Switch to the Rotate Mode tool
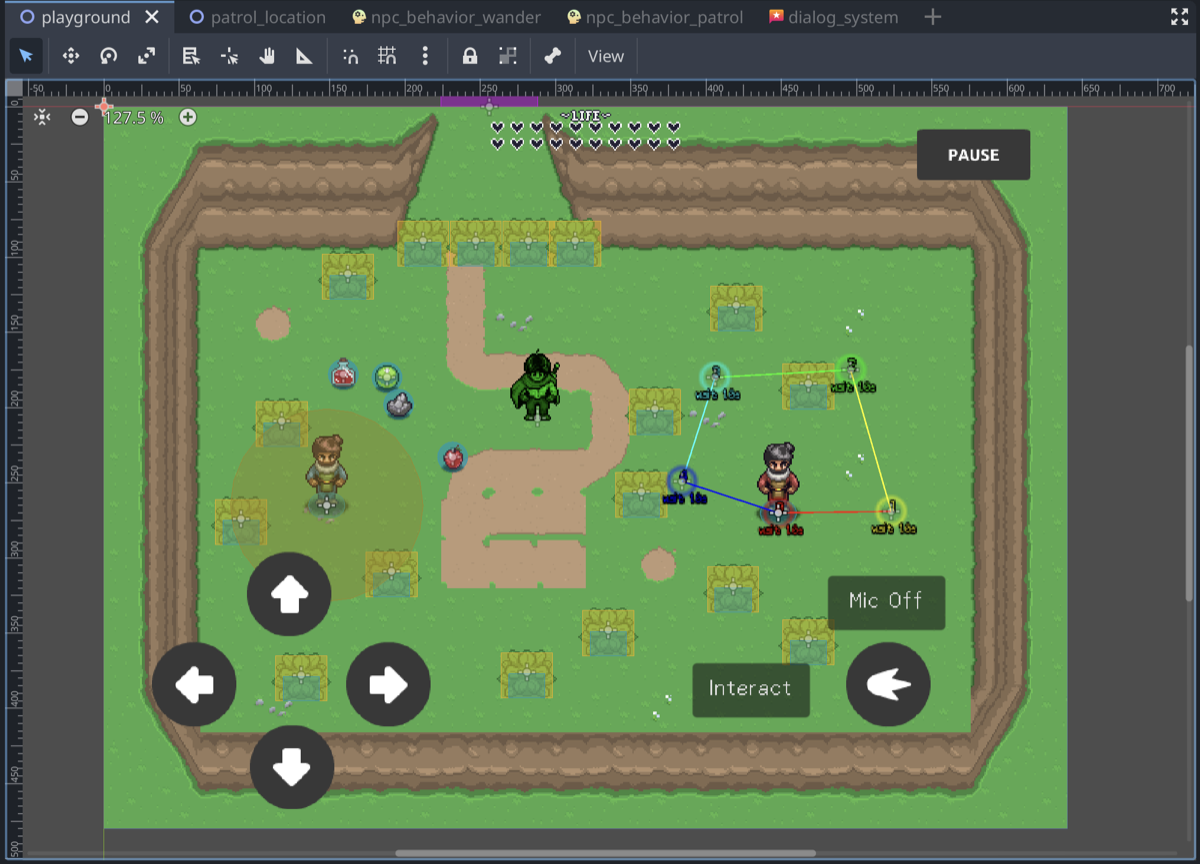This screenshot has height=864, width=1200. (109, 56)
